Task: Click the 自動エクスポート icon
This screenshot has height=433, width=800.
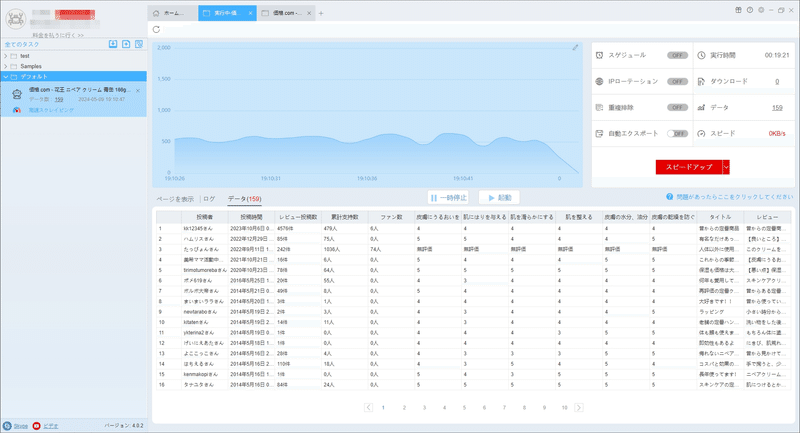Action: (x=599, y=134)
